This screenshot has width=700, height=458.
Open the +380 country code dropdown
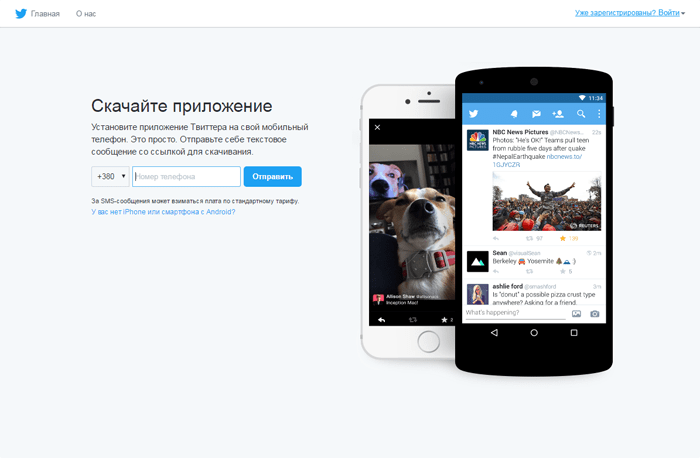pyautogui.click(x=110, y=176)
